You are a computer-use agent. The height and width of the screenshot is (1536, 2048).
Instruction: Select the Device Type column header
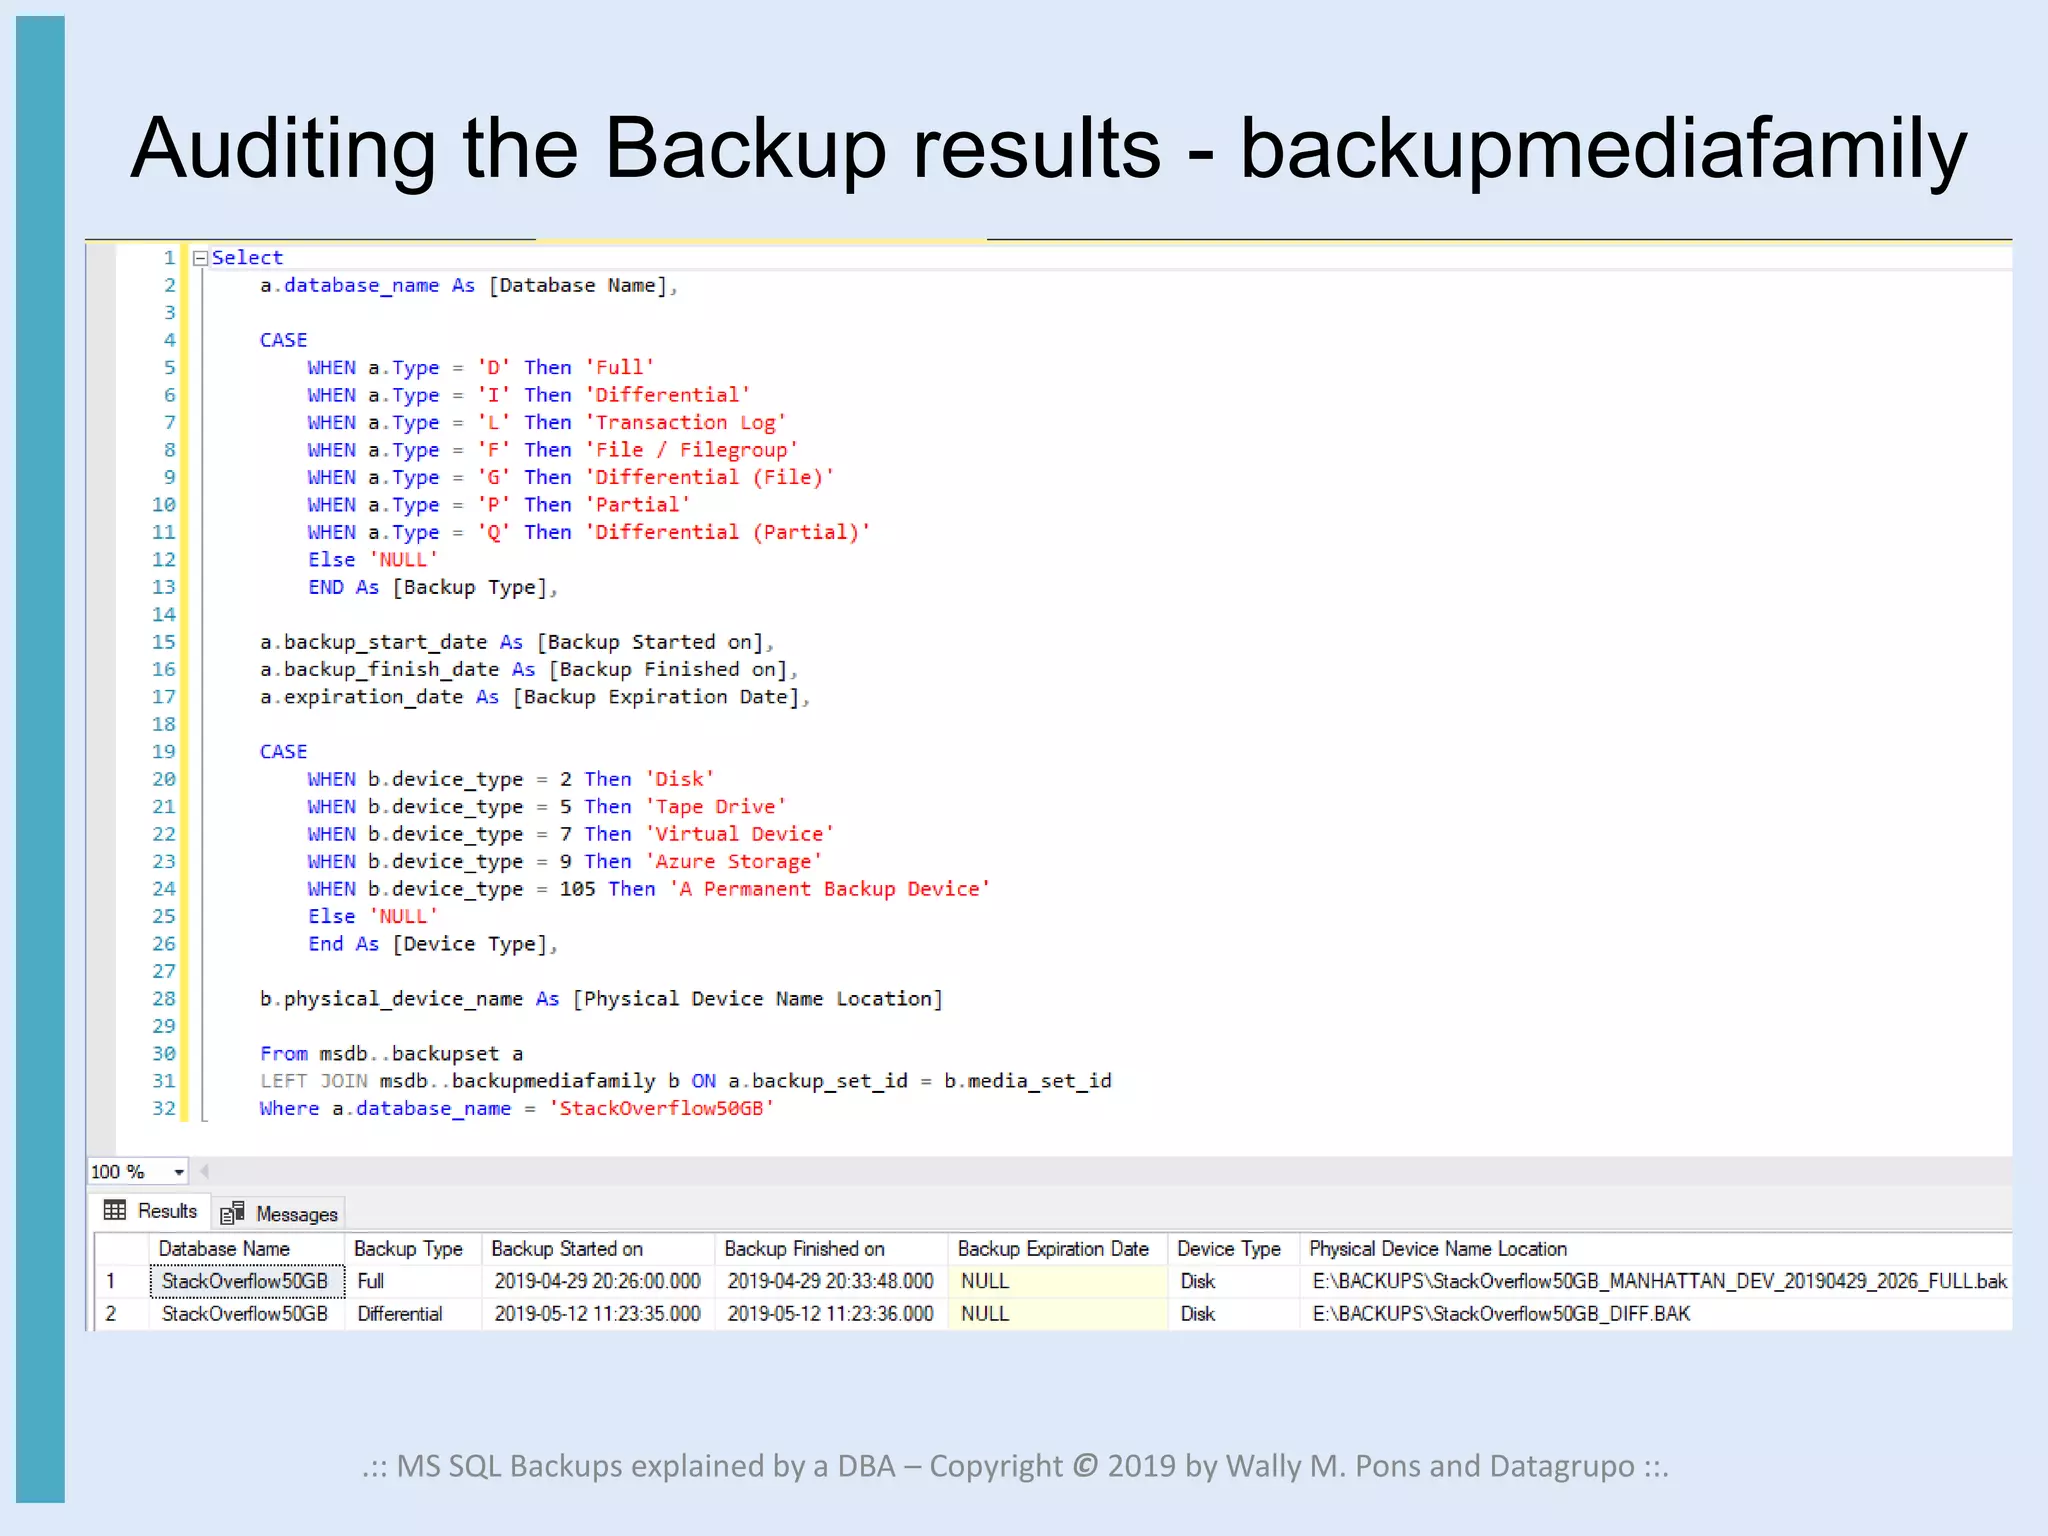[x=1234, y=1249]
